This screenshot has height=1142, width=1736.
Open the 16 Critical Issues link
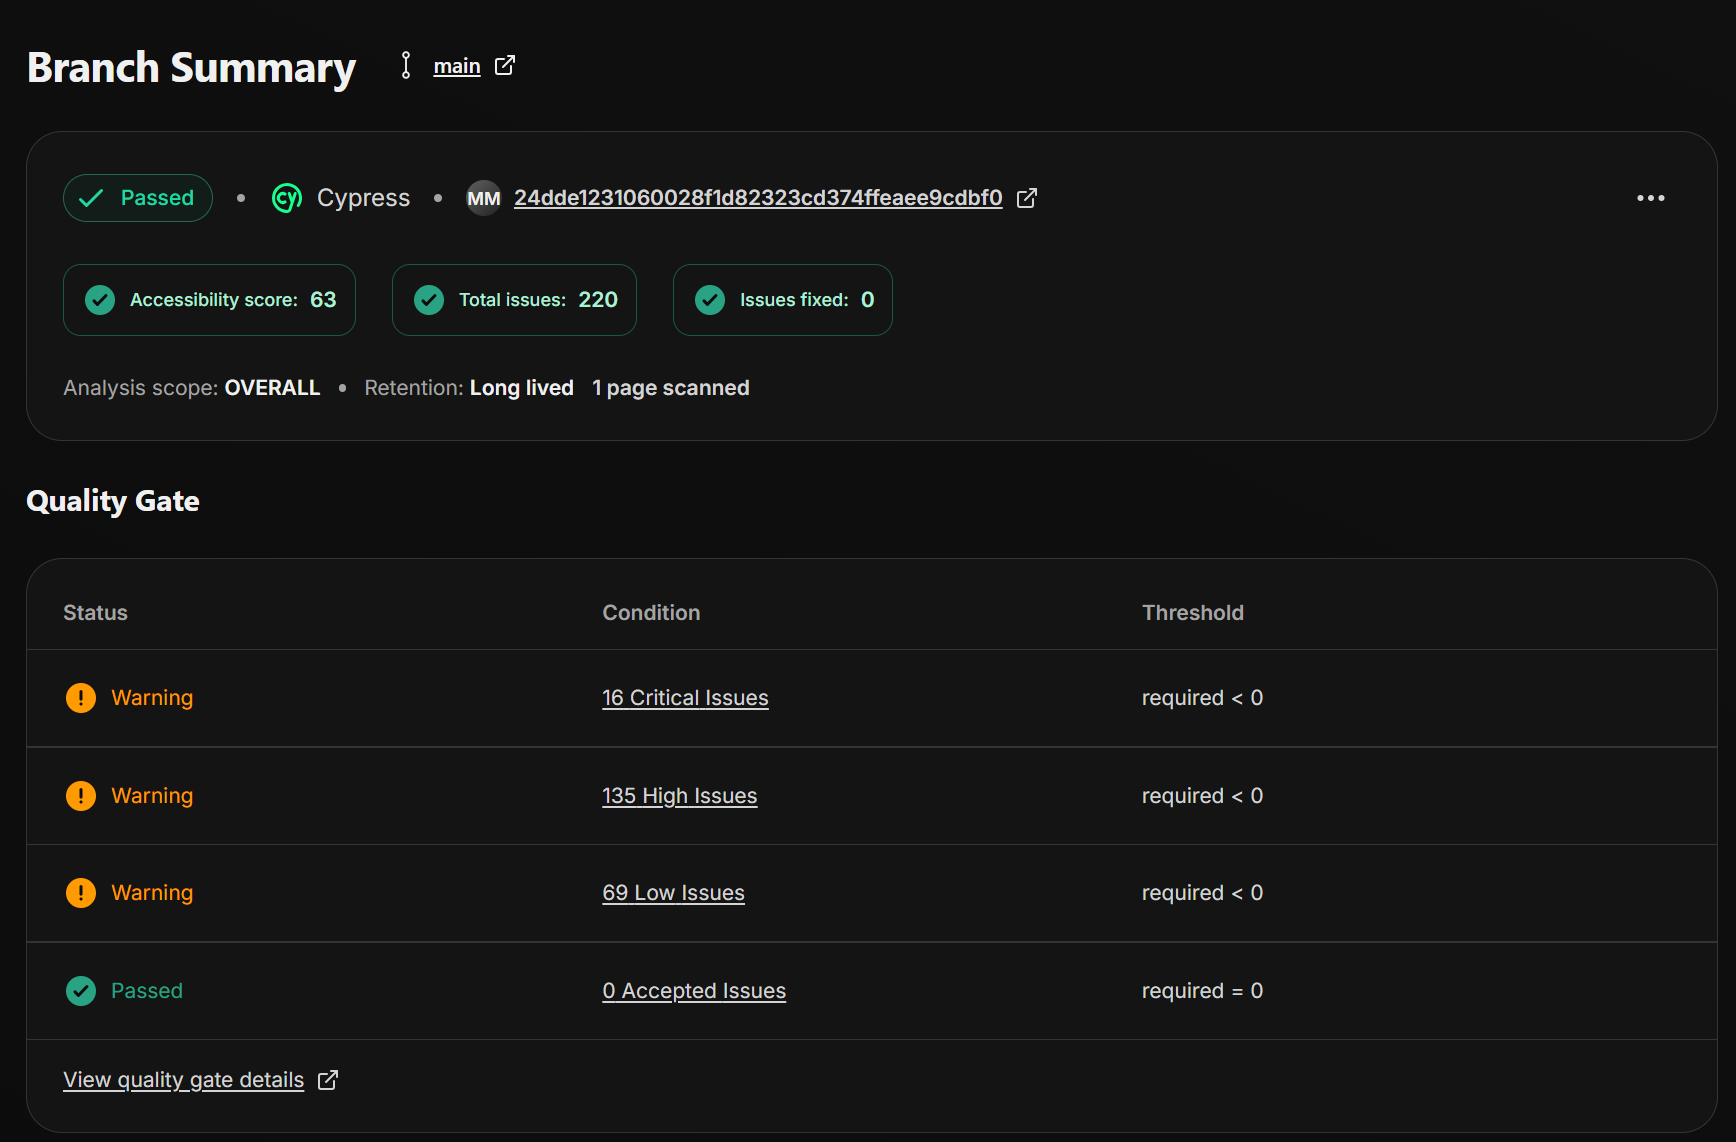coord(685,698)
